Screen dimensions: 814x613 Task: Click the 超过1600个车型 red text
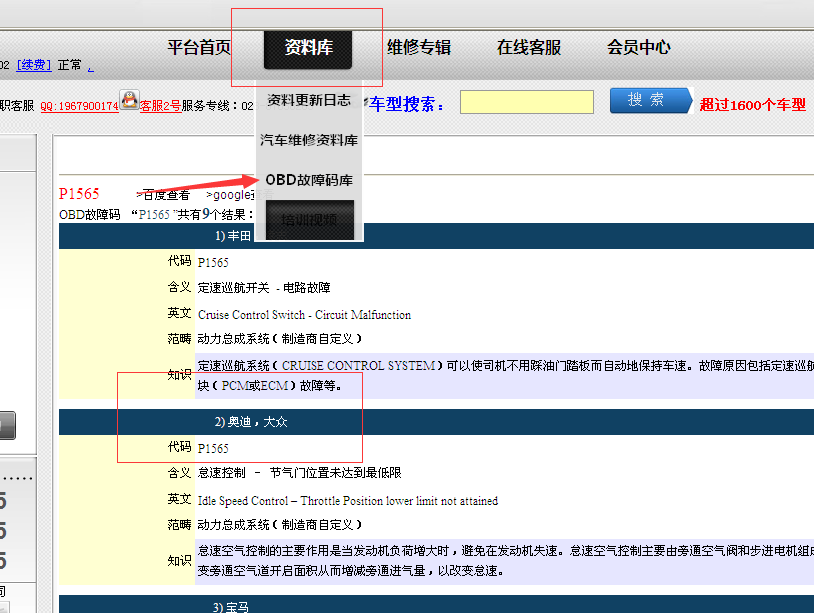(752, 105)
